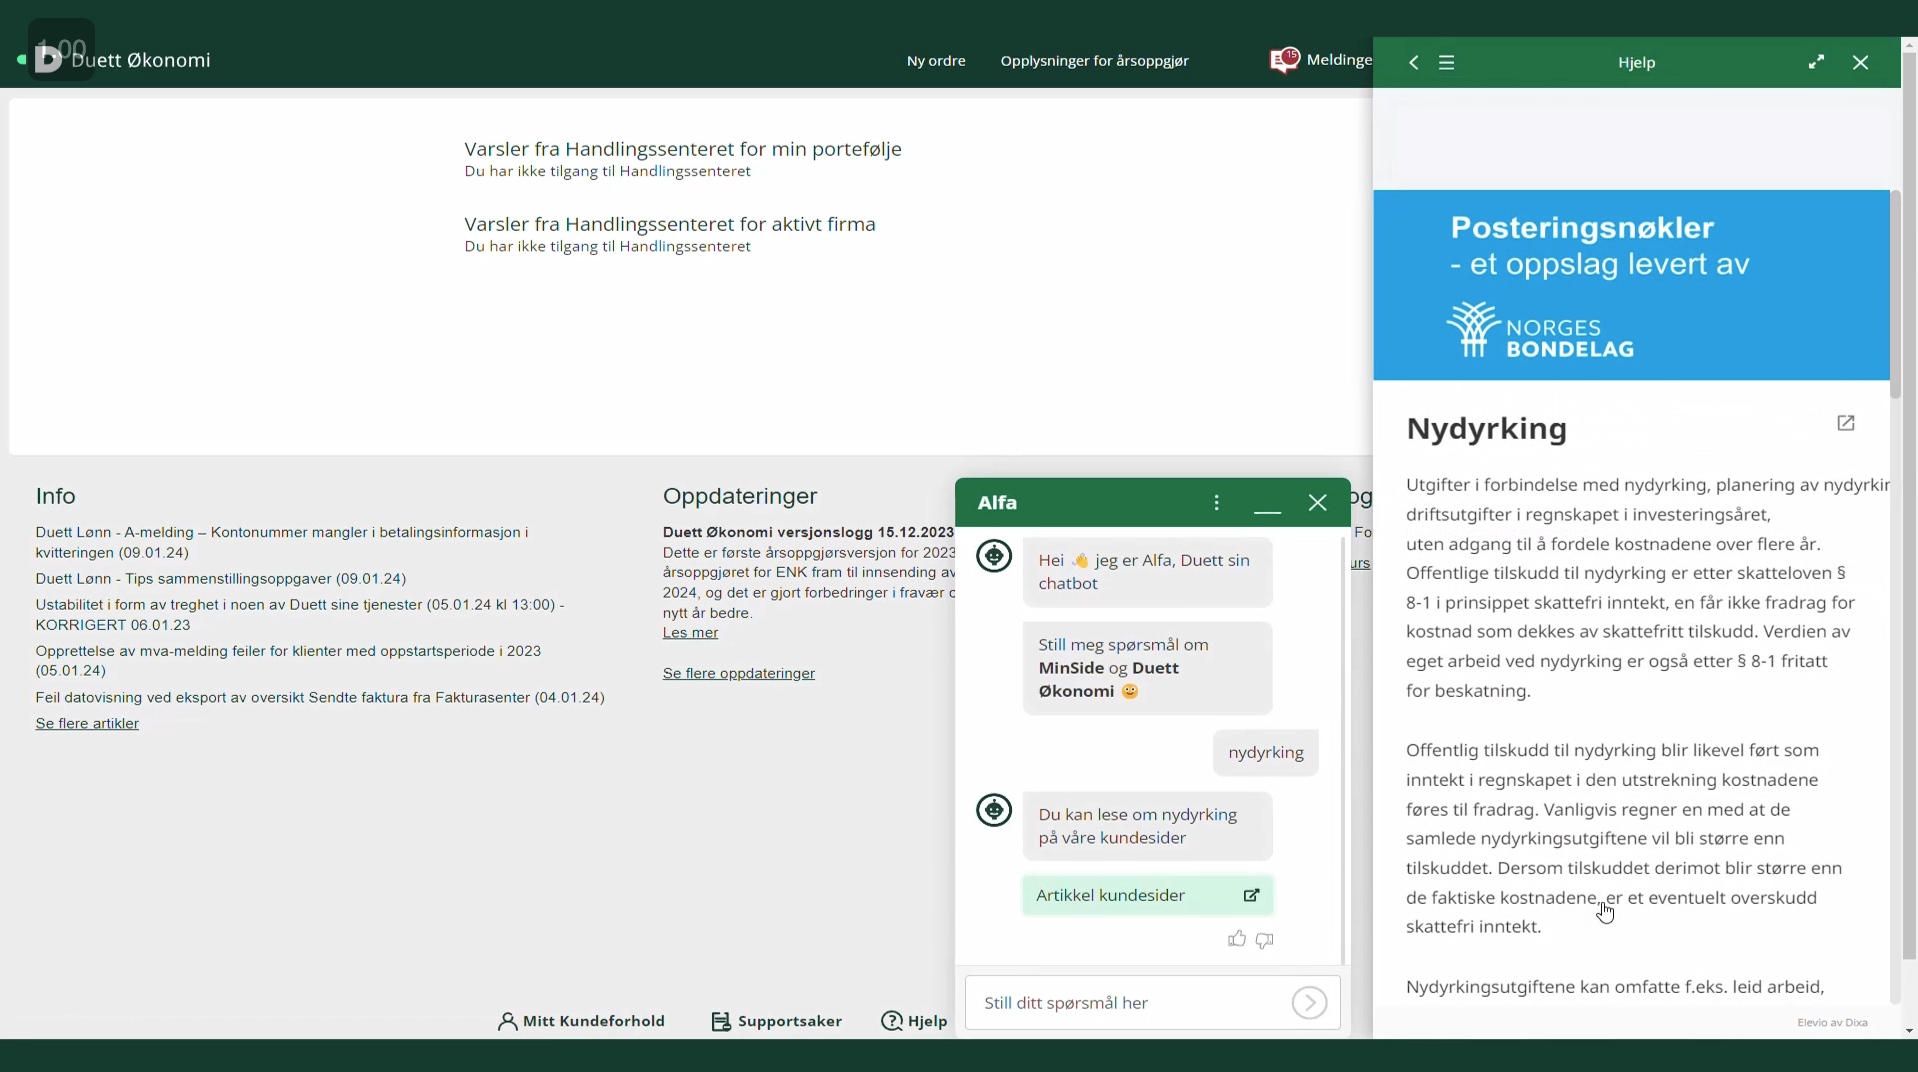Open the Feil datovisning ved eksport article
The image size is (1918, 1072).
tap(320, 698)
